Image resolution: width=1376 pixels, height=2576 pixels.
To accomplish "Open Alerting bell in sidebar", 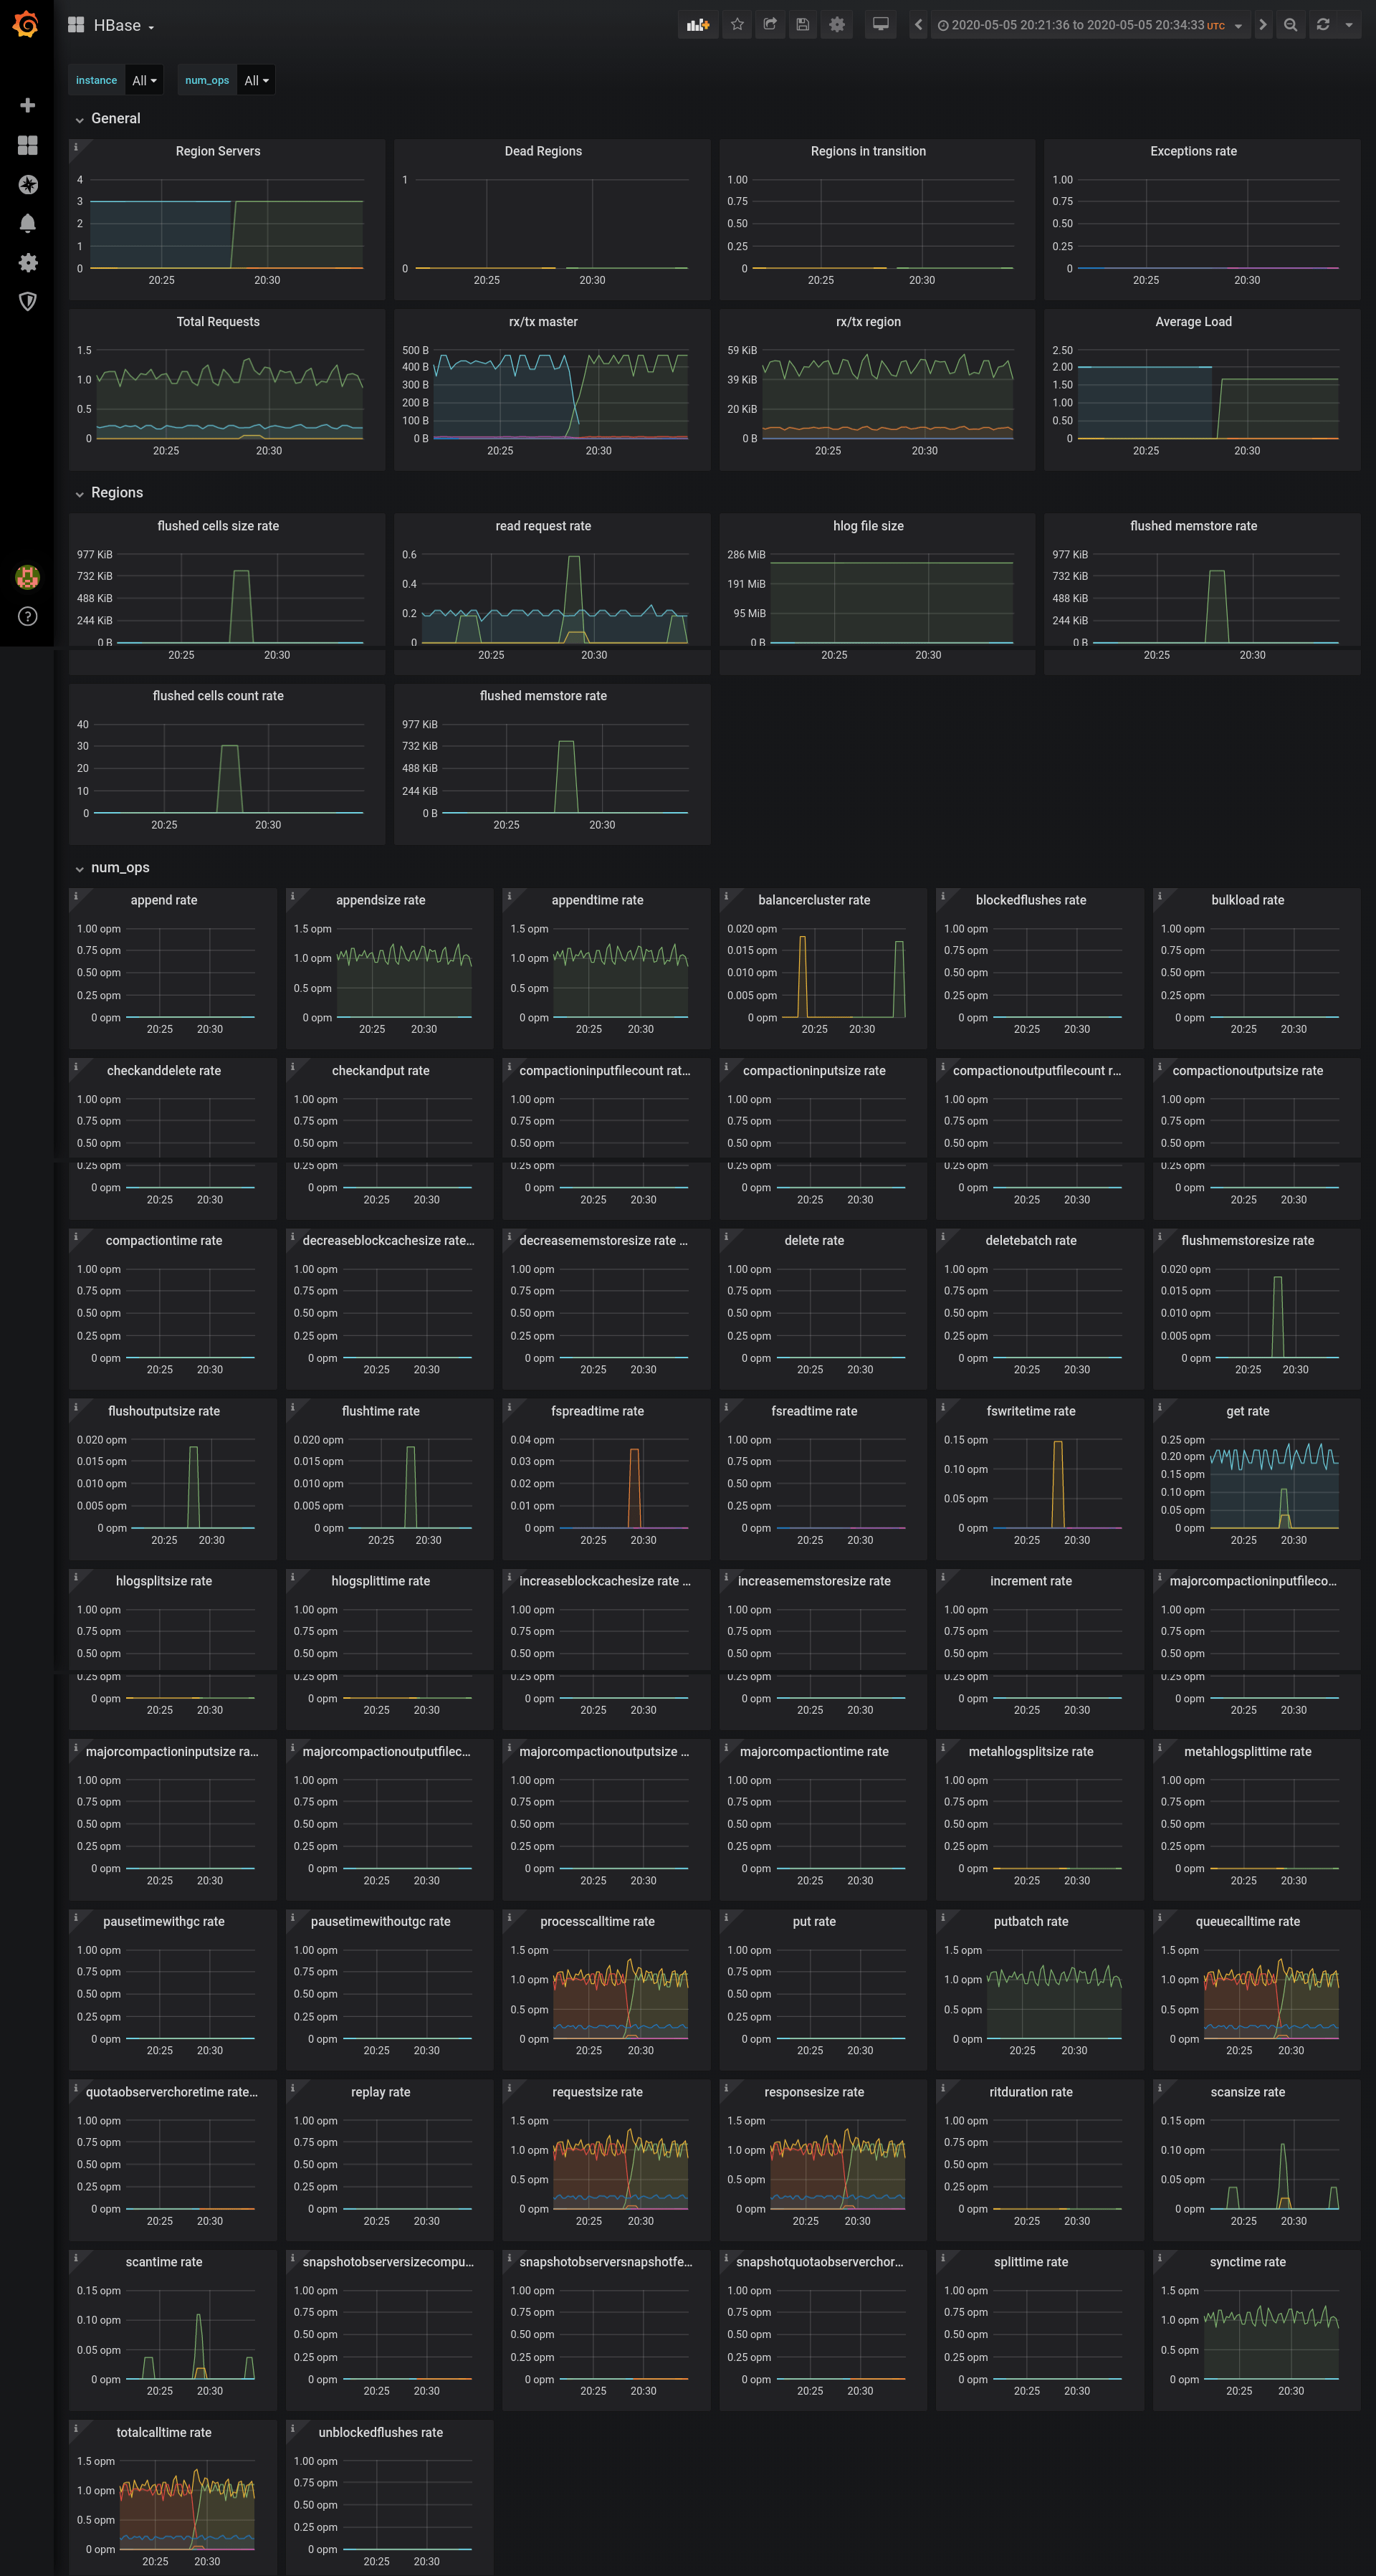I will coord(28,223).
